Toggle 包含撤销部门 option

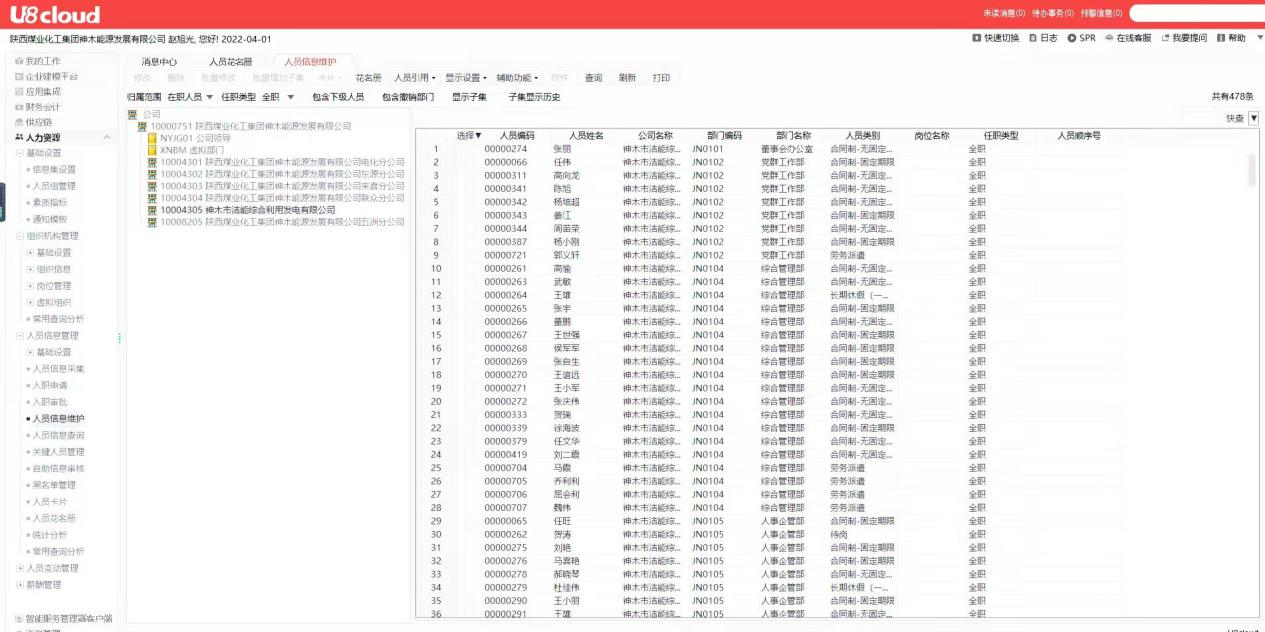(x=407, y=97)
